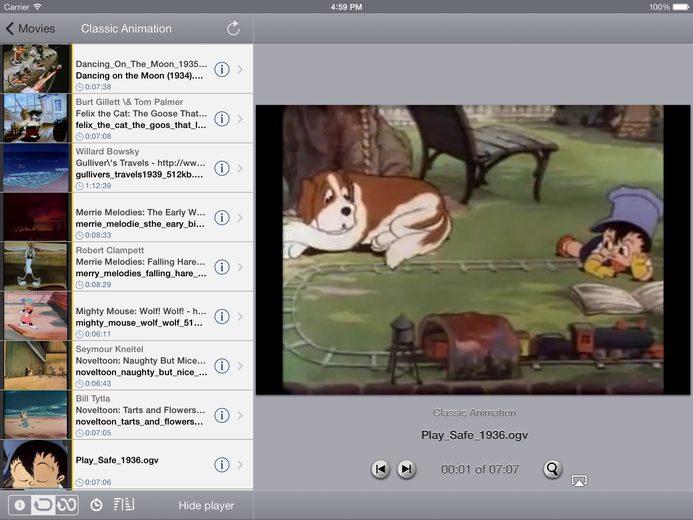Tap the playing video frame
Viewport: 693px width, 520px height.
pos(473,250)
